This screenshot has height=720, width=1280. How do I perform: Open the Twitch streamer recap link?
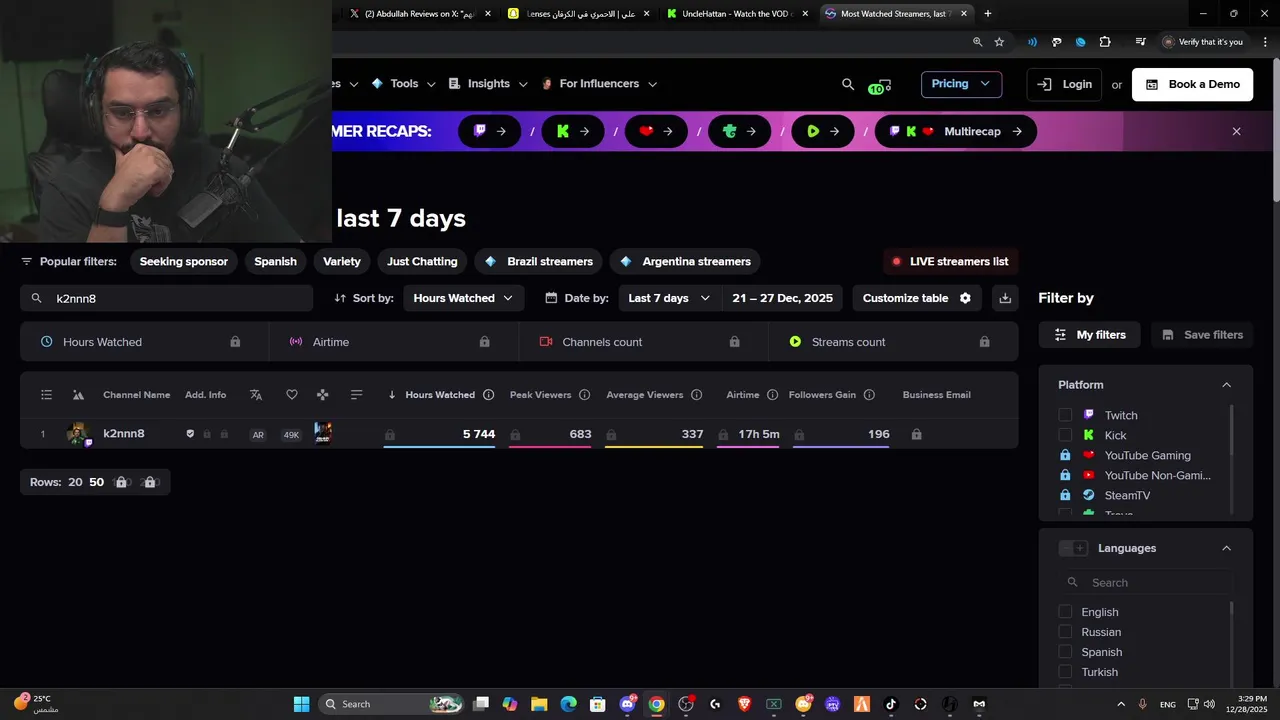[490, 131]
